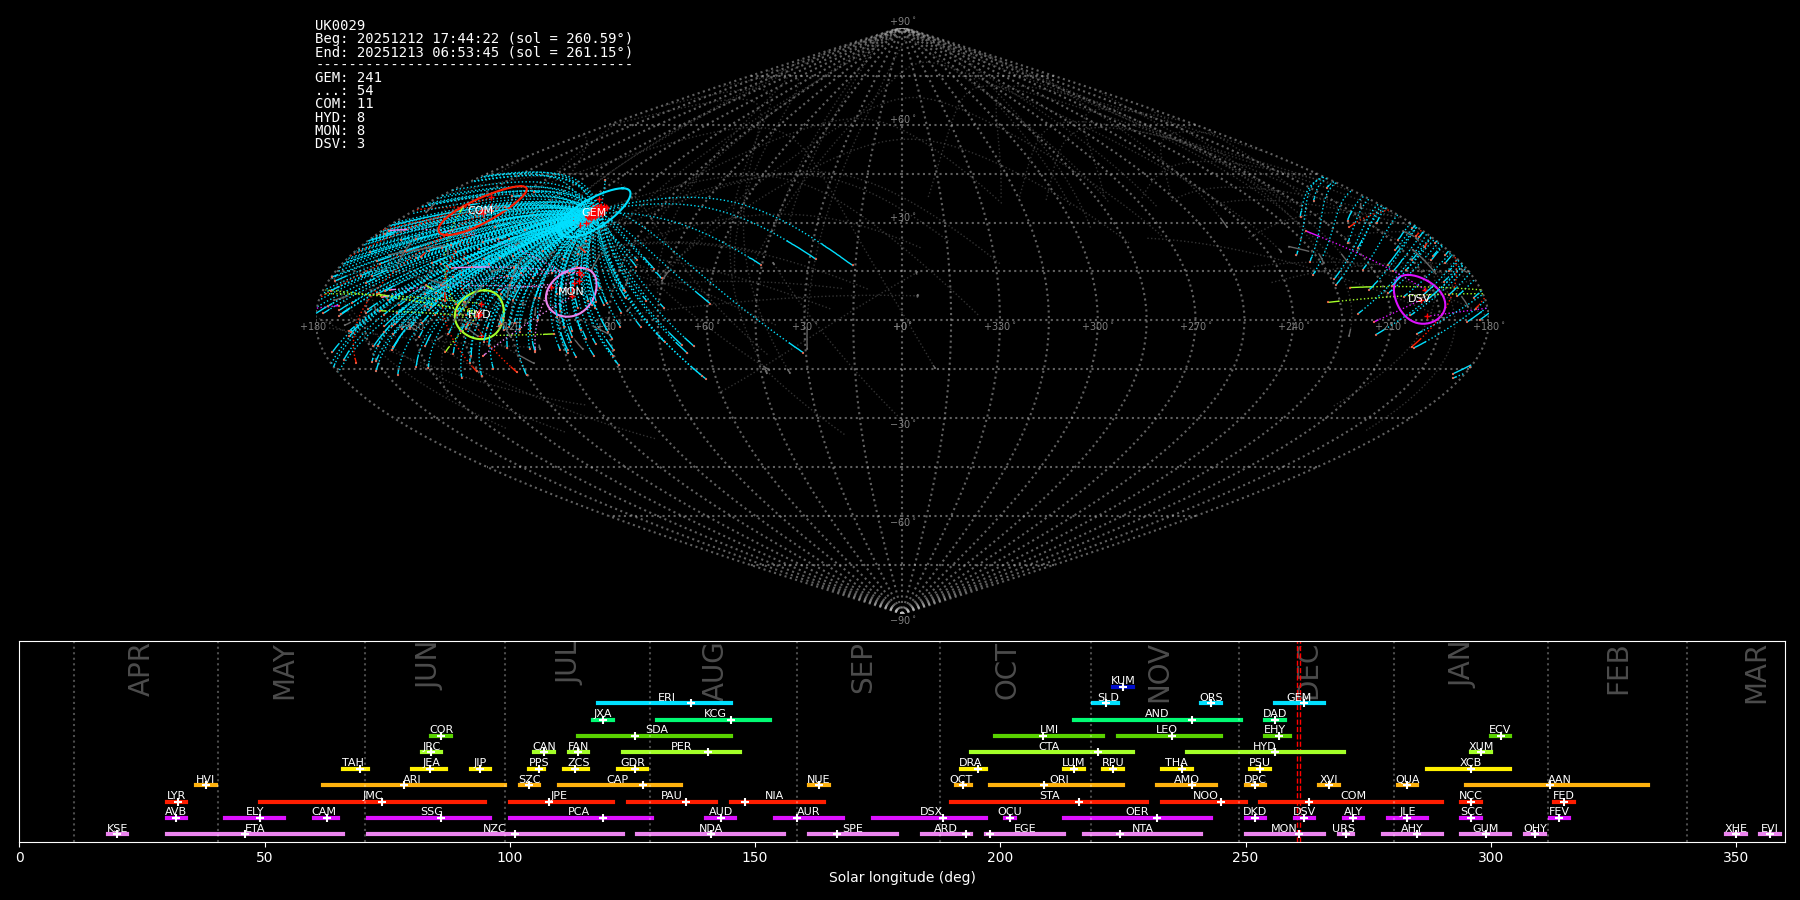1800x900 pixels.
Task: Click the −90° label at map bottom
Action: (x=902, y=621)
